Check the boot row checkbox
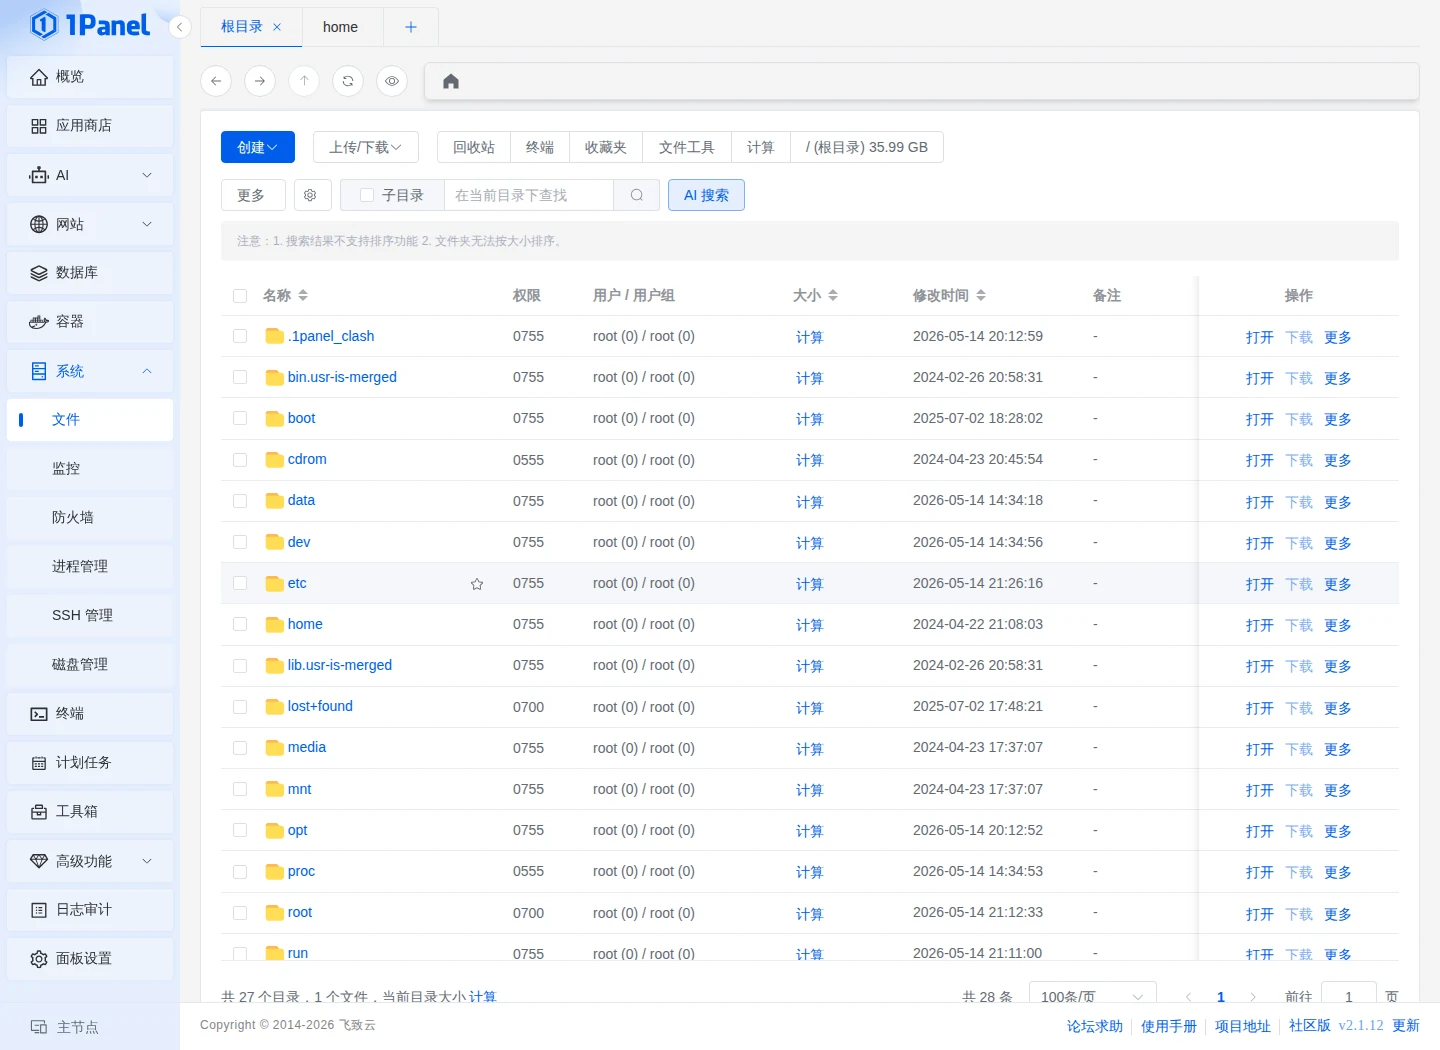Screen dimensions: 1440x1050 pos(240,418)
